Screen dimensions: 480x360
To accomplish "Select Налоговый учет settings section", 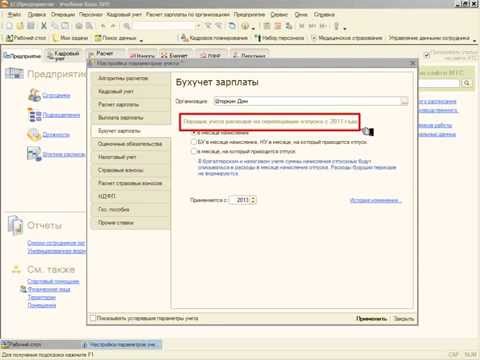I will pyautogui.click(x=130, y=157).
